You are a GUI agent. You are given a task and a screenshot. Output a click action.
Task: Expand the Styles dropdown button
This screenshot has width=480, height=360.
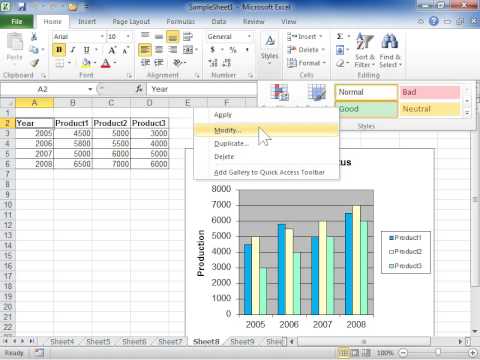point(269,50)
